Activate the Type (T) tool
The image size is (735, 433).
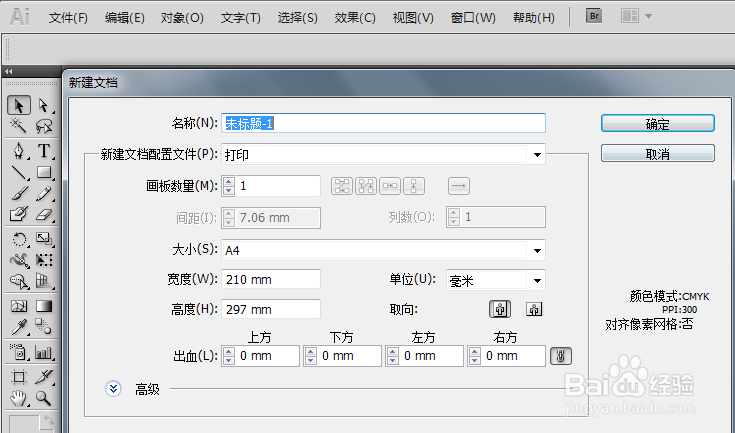(44, 151)
